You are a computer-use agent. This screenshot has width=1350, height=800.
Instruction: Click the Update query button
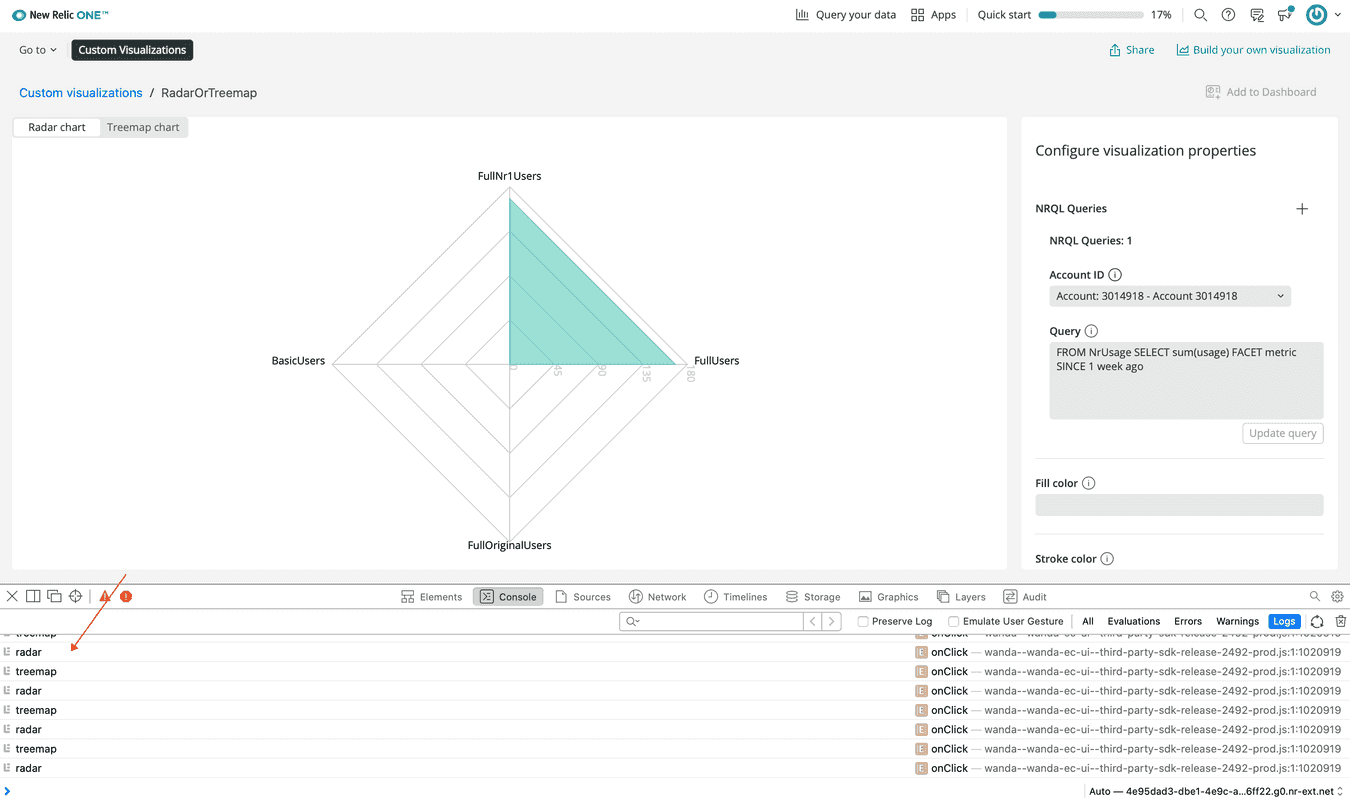(1283, 434)
